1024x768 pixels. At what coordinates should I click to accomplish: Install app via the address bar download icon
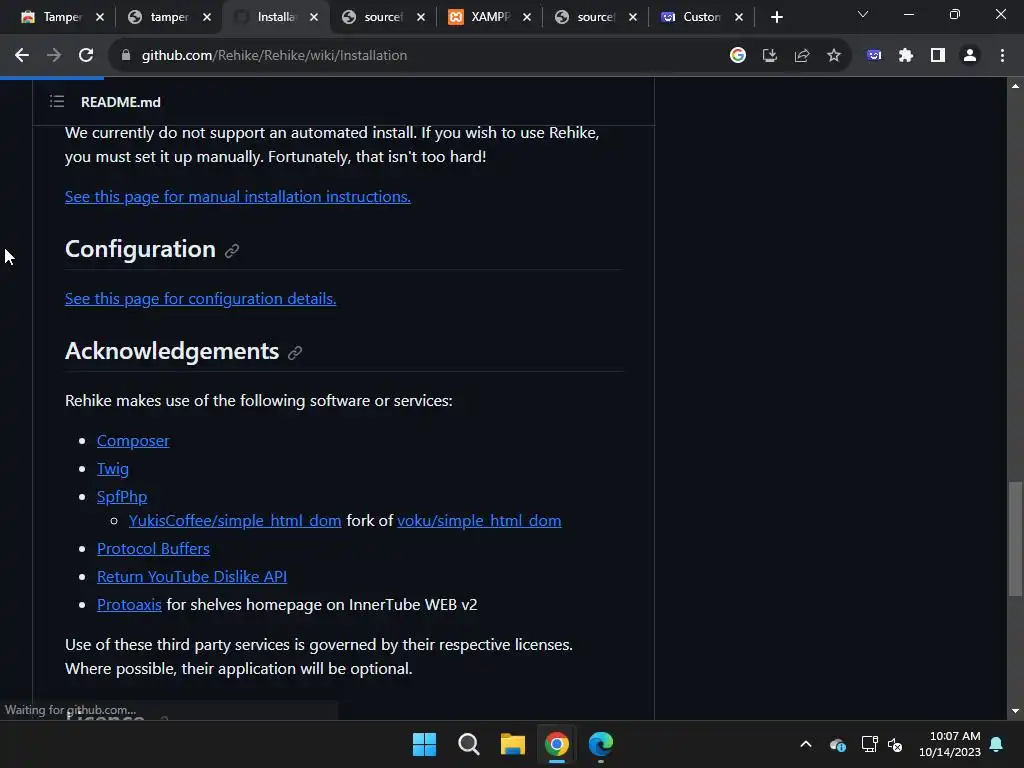coord(770,56)
